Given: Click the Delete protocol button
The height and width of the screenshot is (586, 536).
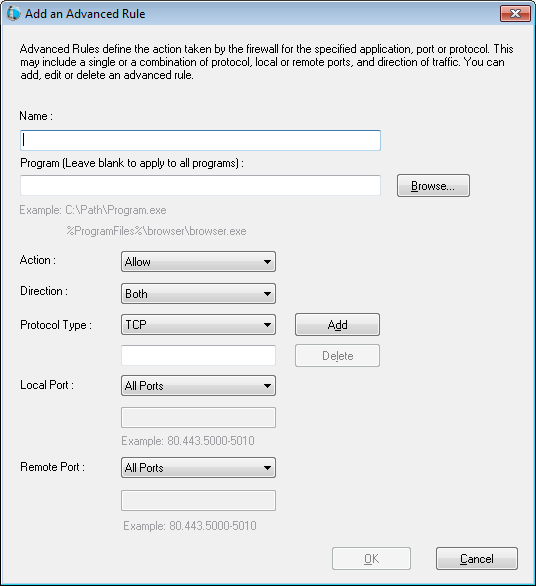Looking at the screenshot, I should point(337,355).
